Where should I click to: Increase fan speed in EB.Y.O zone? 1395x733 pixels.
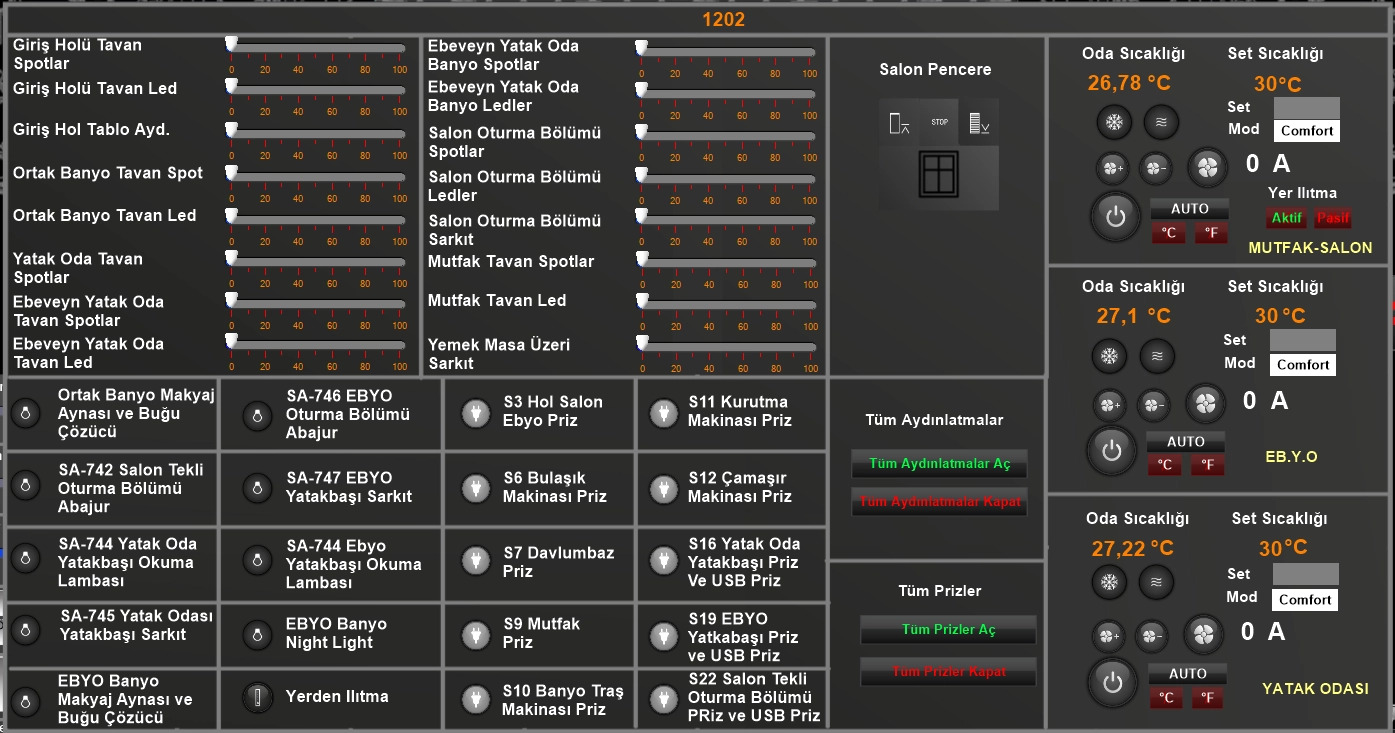coord(1110,405)
